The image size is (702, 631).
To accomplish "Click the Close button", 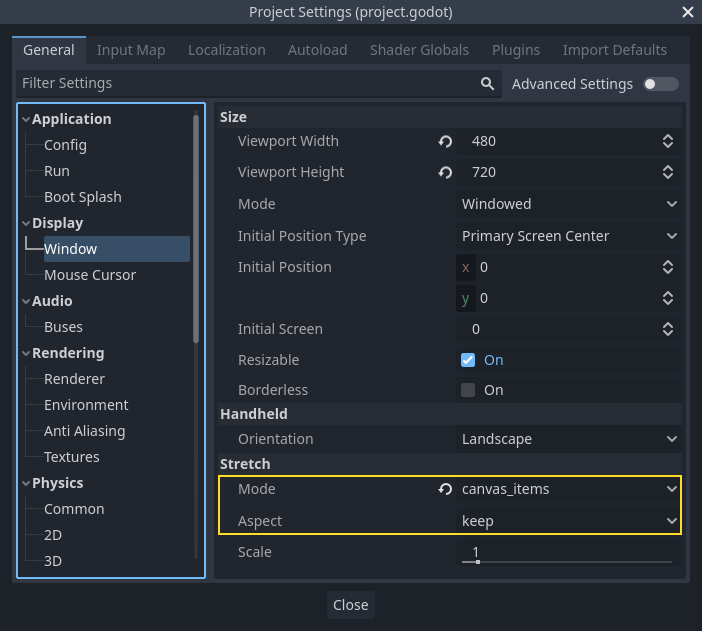I will [351, 604].
